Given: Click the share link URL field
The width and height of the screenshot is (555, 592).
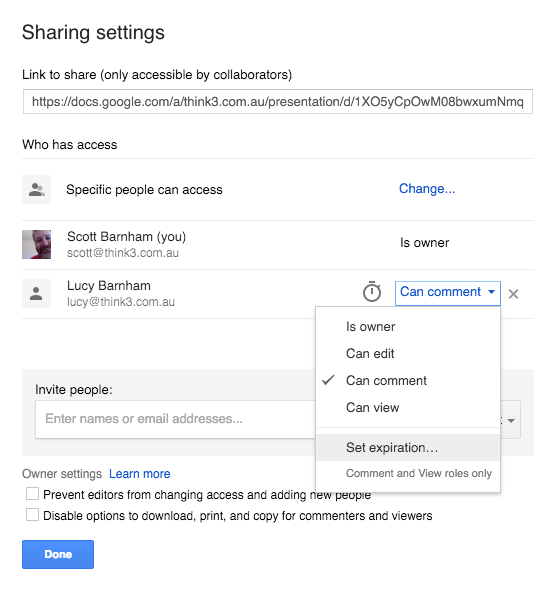Looking at the screenshot, I should pos(278,102).
